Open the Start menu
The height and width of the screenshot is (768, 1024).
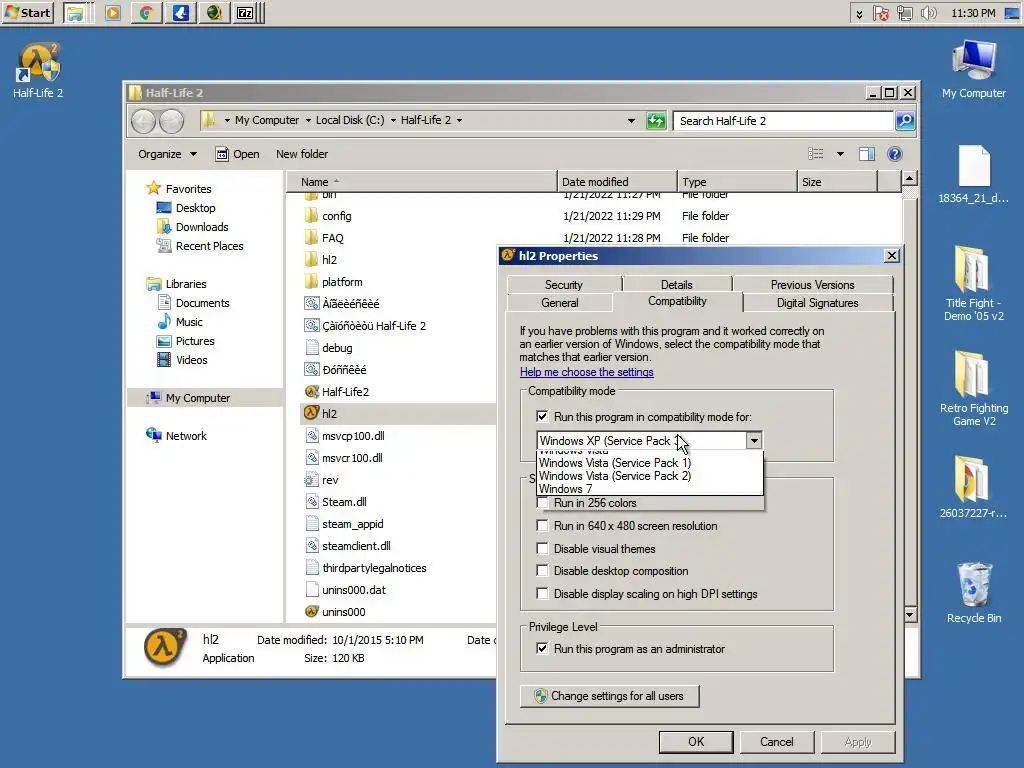point(27,12)
